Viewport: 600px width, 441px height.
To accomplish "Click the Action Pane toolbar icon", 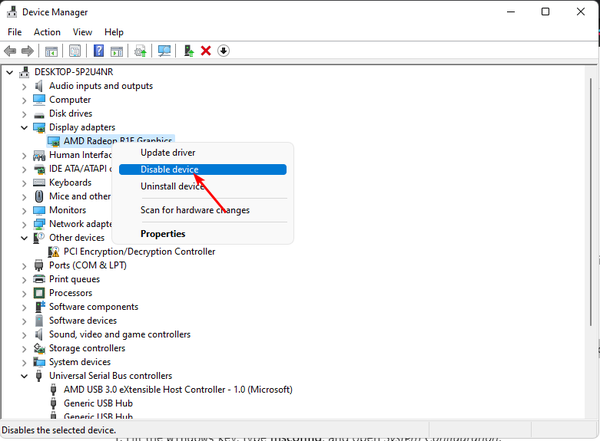I will [116, 51].
